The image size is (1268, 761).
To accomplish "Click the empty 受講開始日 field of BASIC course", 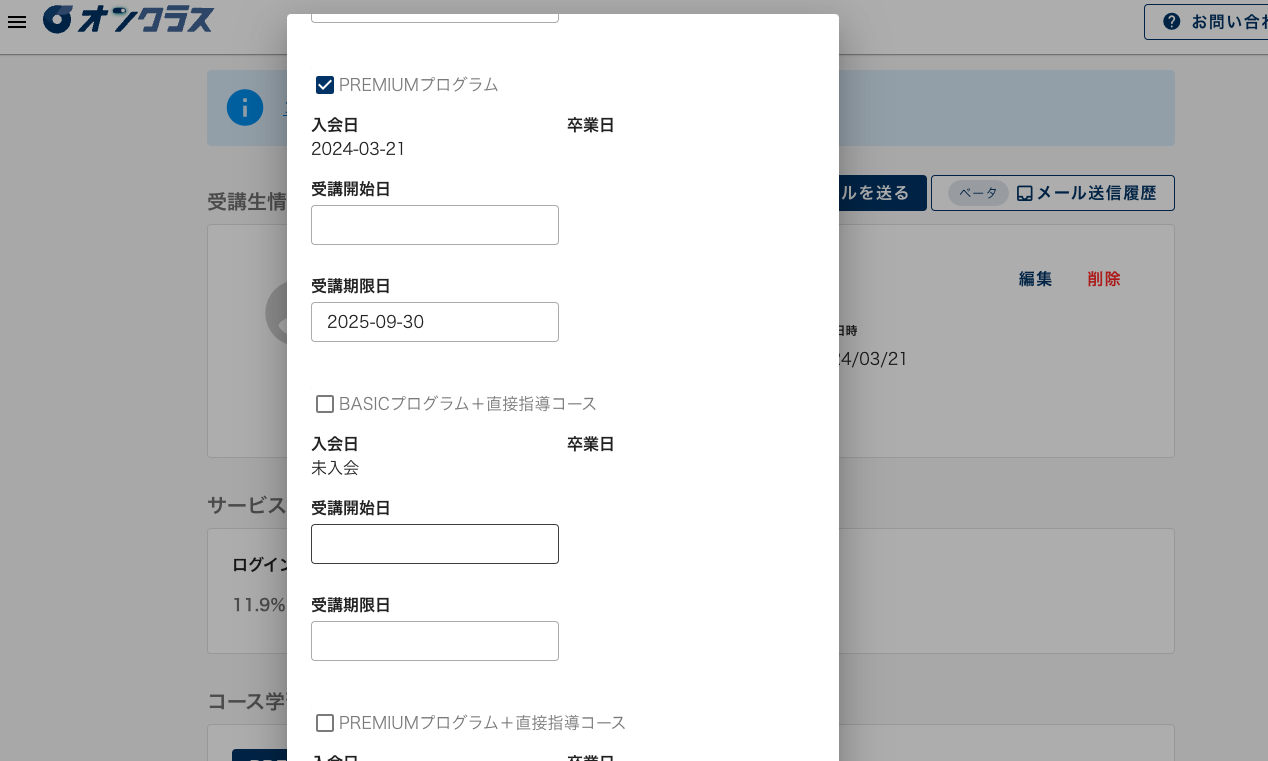I will (434, 544).
